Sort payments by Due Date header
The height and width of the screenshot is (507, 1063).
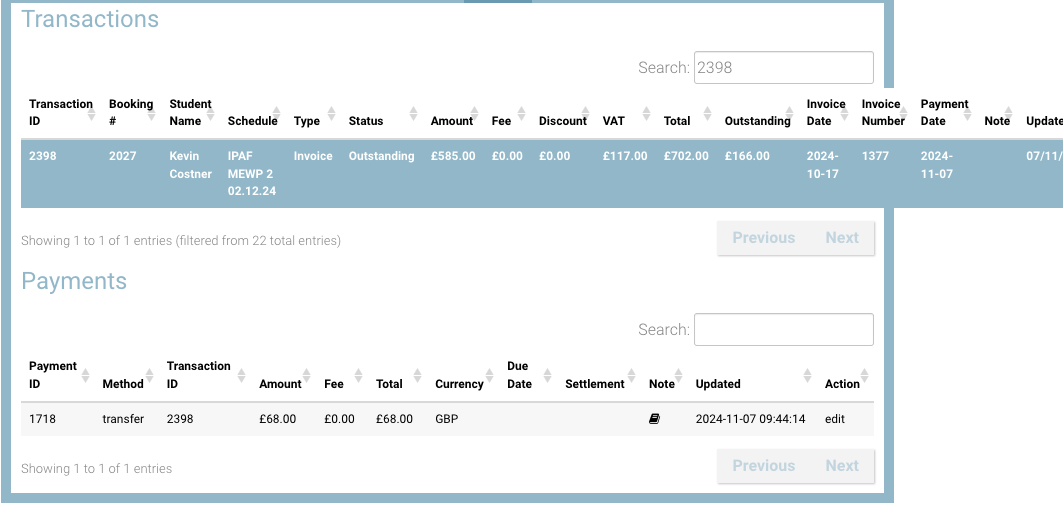point(519,374)
